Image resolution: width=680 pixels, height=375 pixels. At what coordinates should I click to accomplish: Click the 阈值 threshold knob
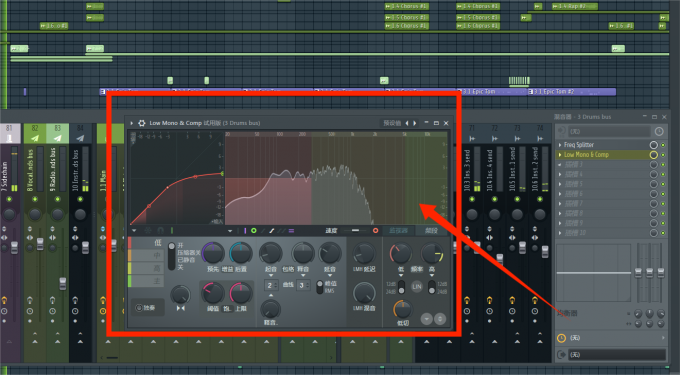click(212, 293)
